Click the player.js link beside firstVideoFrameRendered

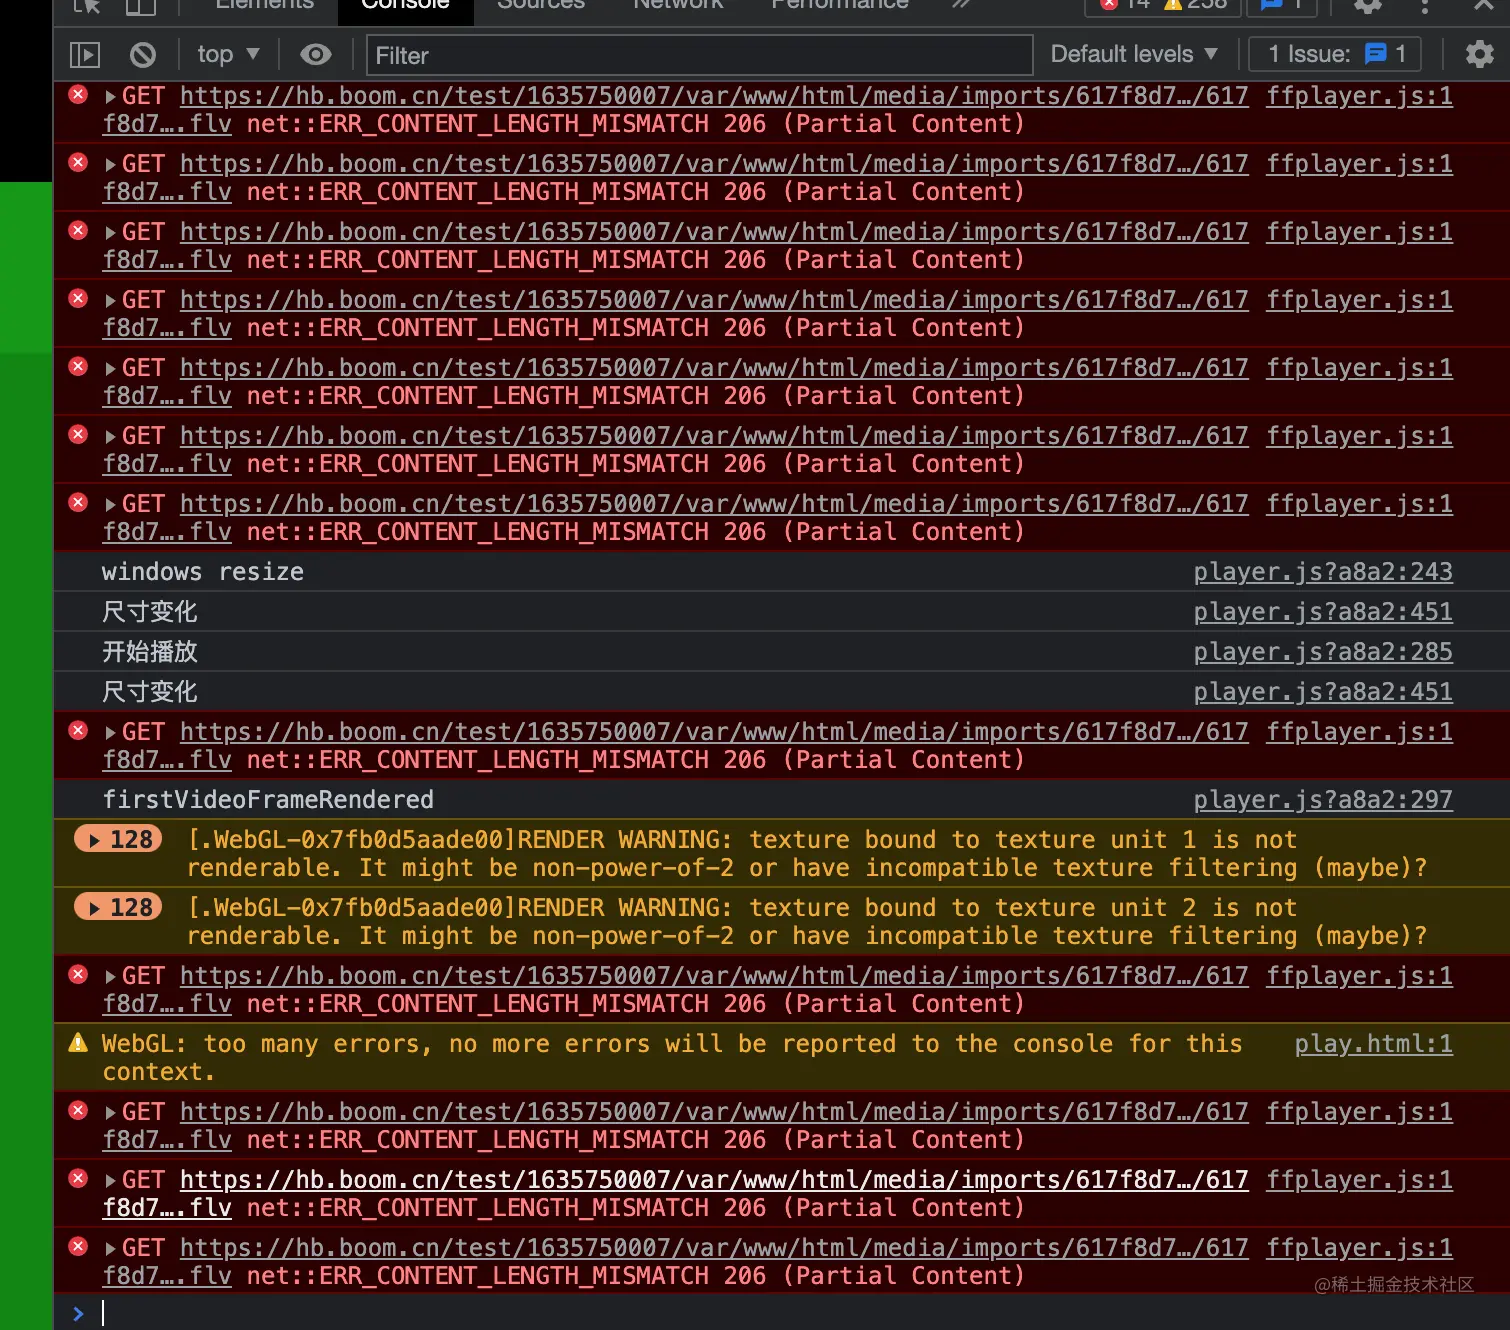tap(1322, 799)
